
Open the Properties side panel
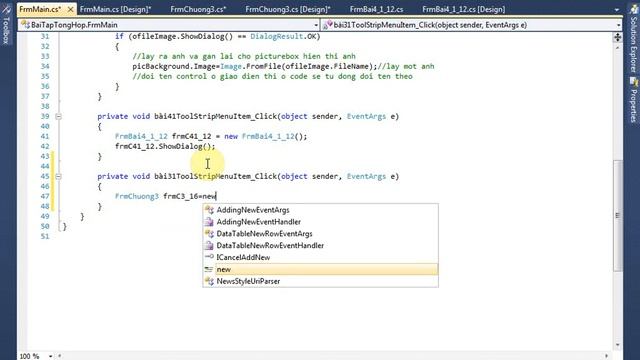point(633,100)
